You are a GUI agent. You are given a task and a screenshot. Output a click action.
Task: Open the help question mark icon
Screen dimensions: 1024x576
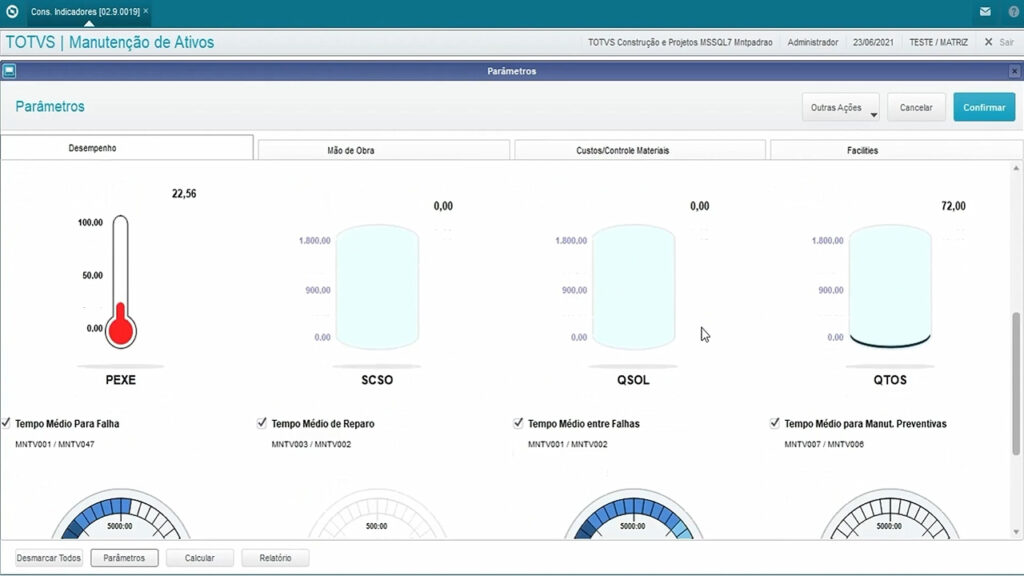(x=1013, y=11)
